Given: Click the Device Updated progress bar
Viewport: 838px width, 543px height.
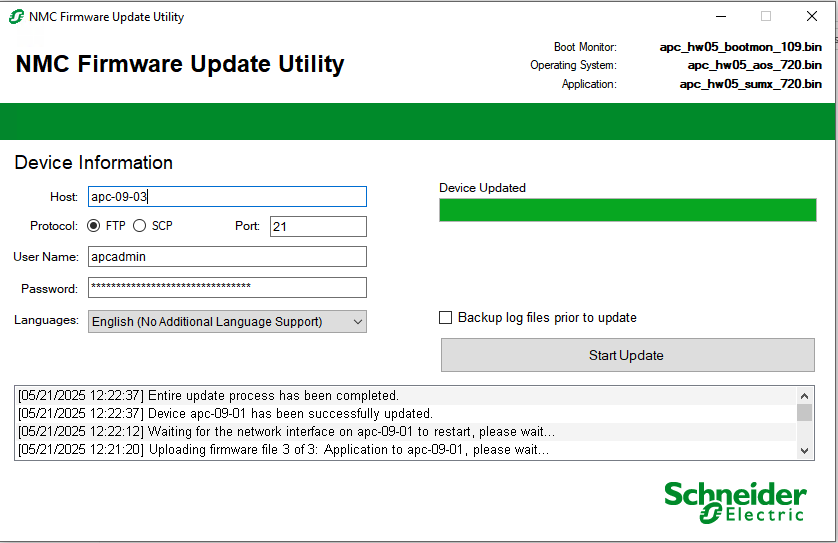Looking at the screenshot, I should click(627, 210).
